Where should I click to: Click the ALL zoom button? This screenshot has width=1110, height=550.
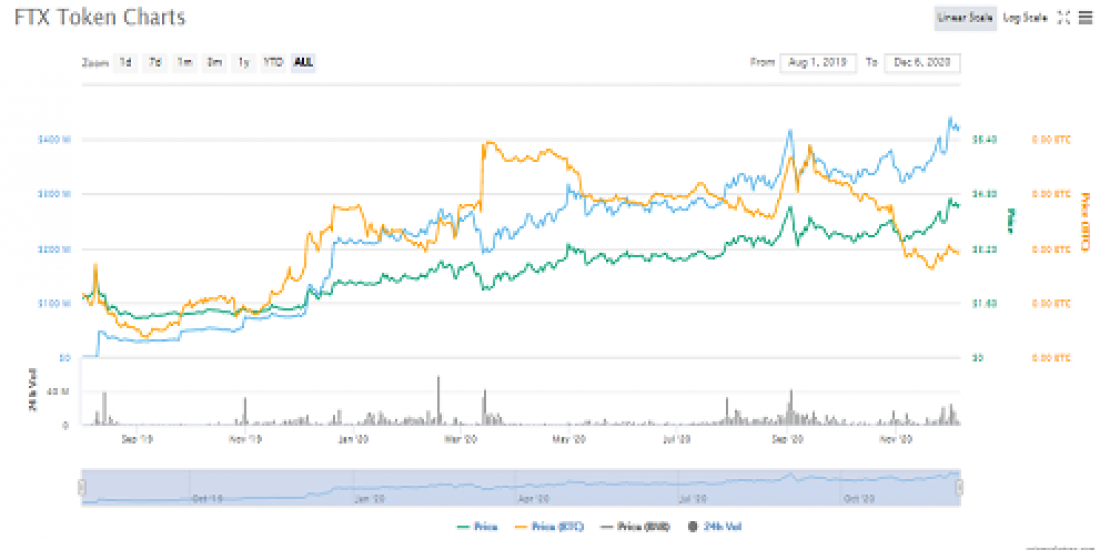303,62
